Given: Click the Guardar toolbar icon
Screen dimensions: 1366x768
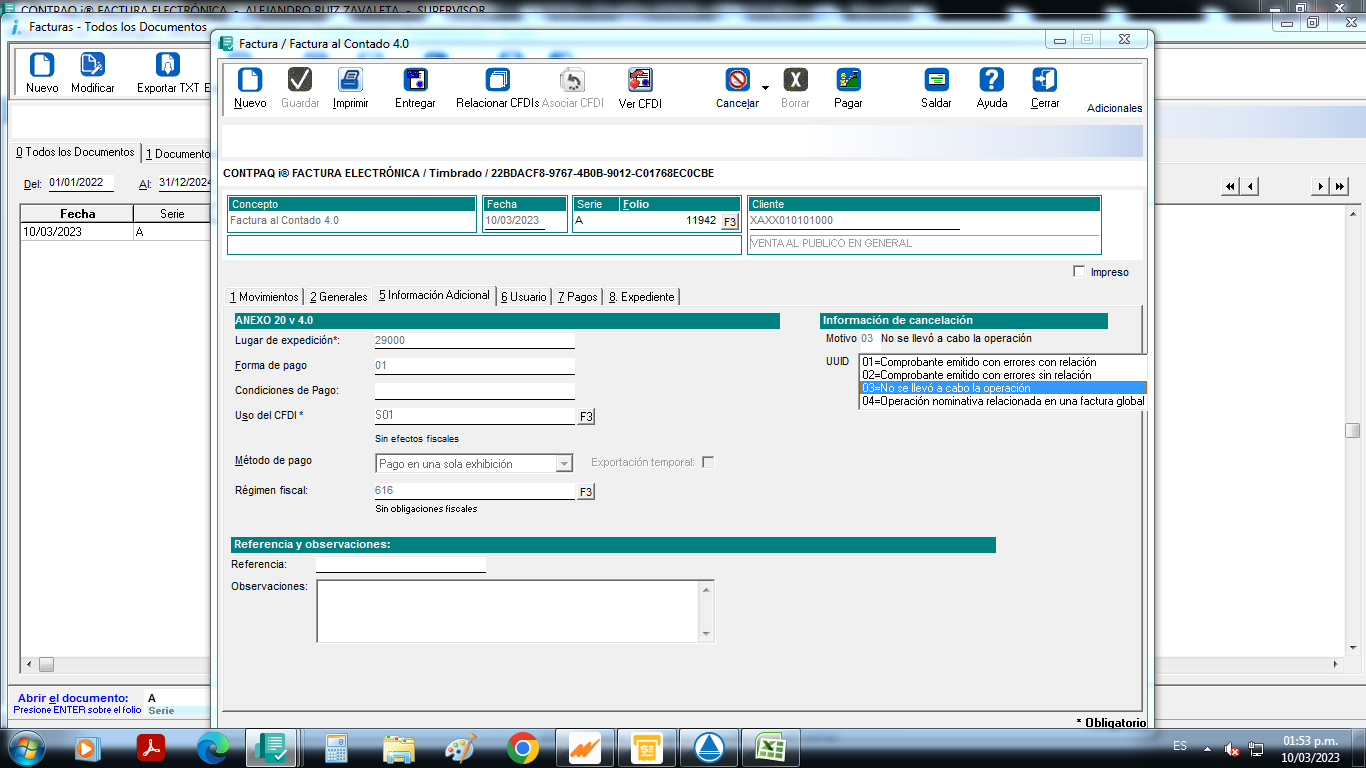Looking at the screenshot, I should (299, 80).
